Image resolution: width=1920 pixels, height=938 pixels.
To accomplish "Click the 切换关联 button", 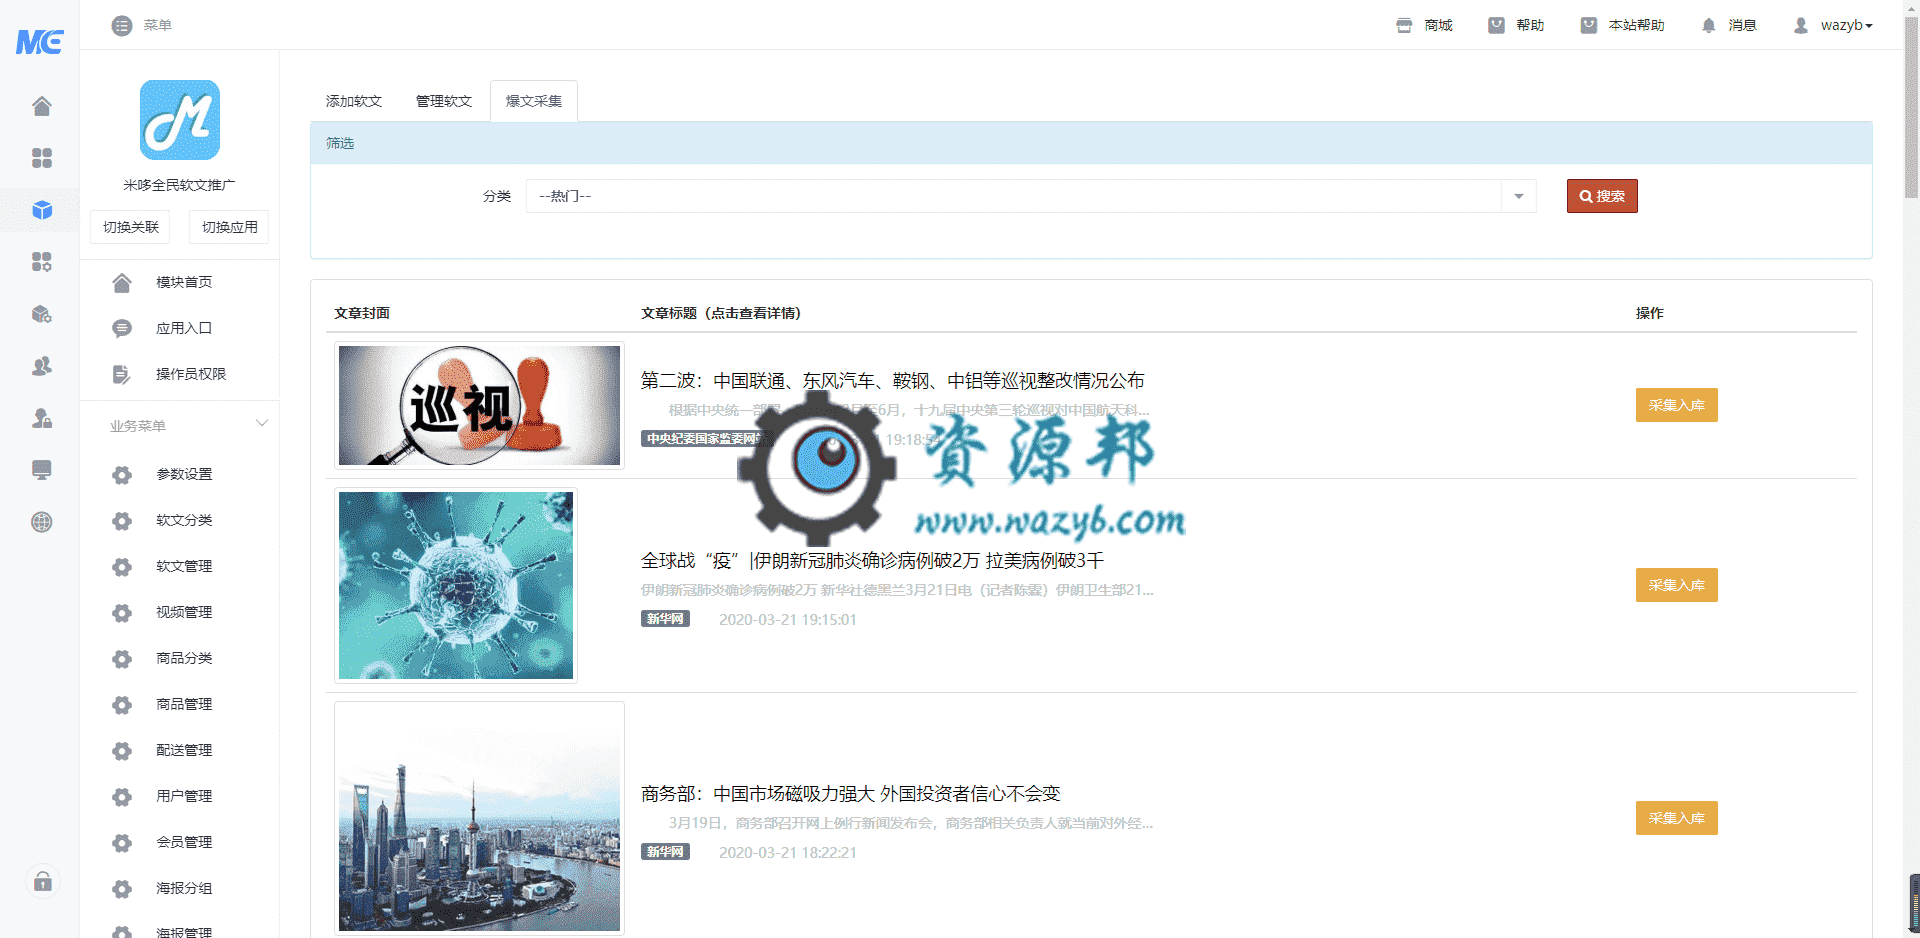I will (x=131, y=227).
